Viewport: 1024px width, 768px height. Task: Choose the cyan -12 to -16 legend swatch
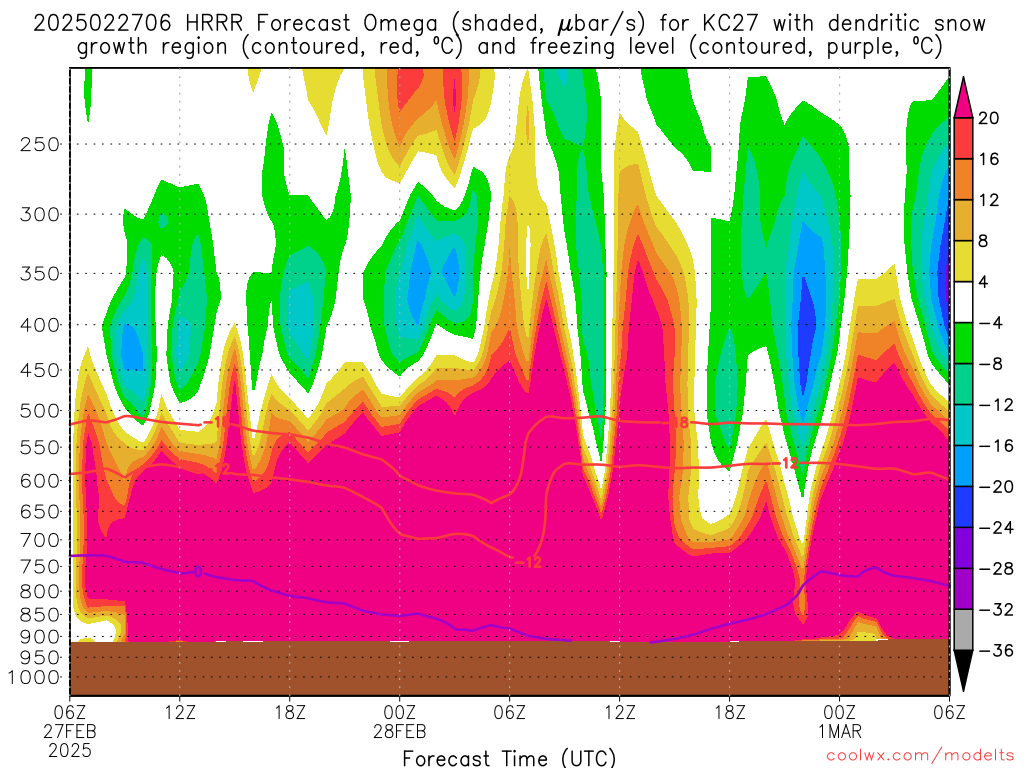tap(963, 425)
